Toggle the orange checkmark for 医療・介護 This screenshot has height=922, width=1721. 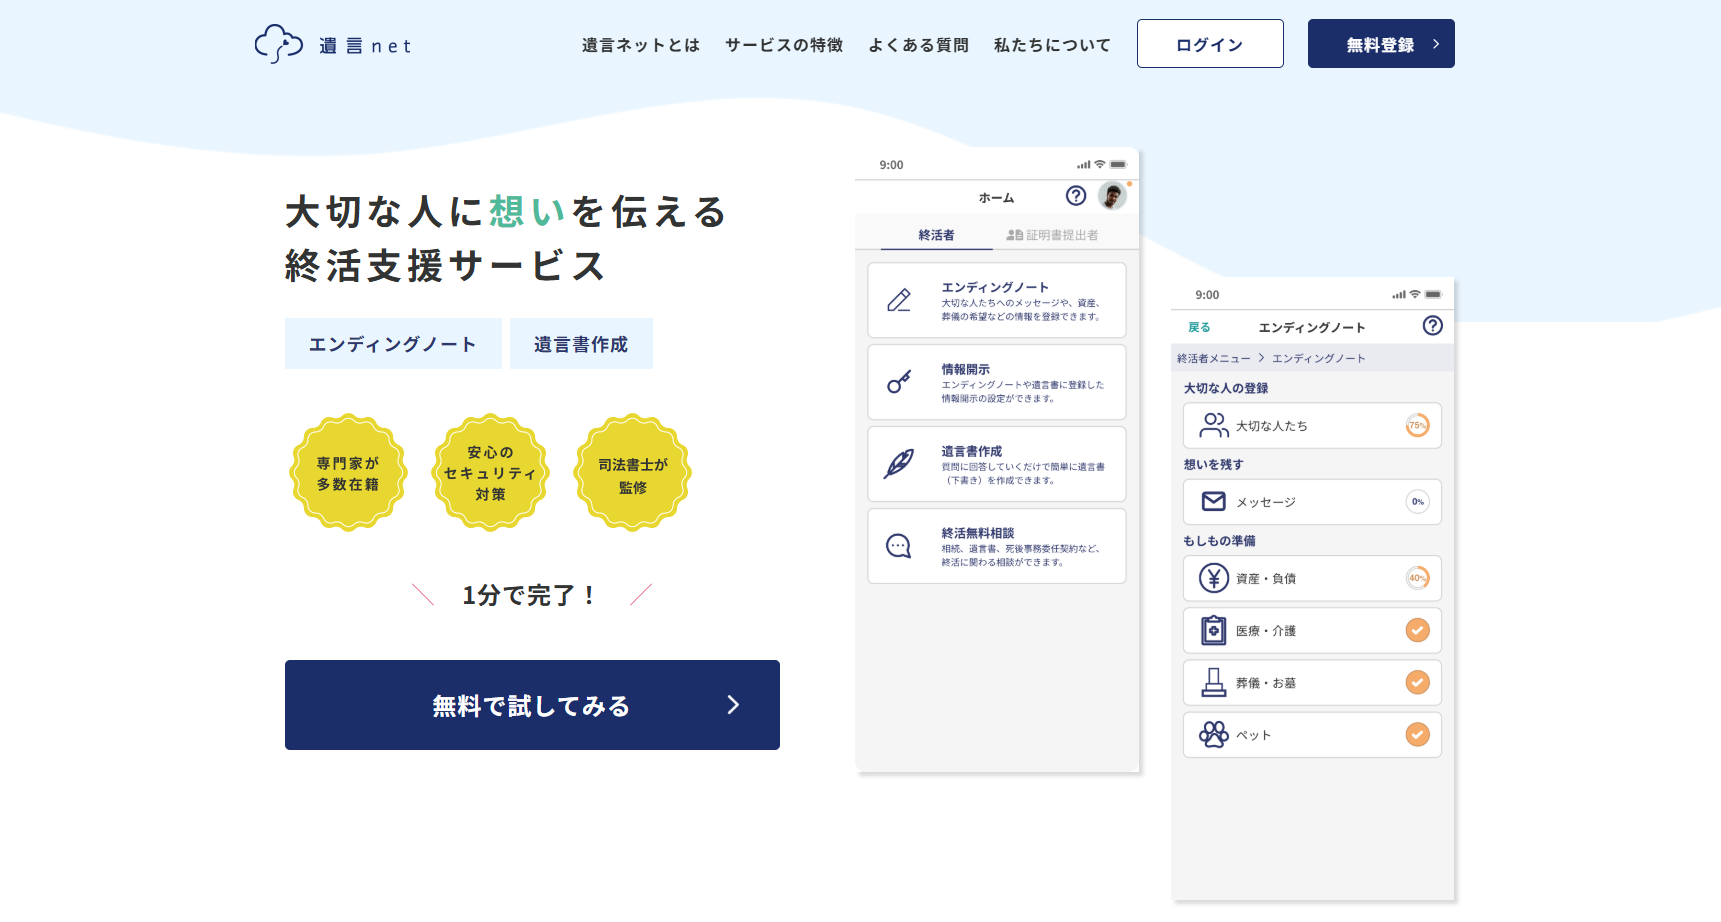pos(1417,630)
